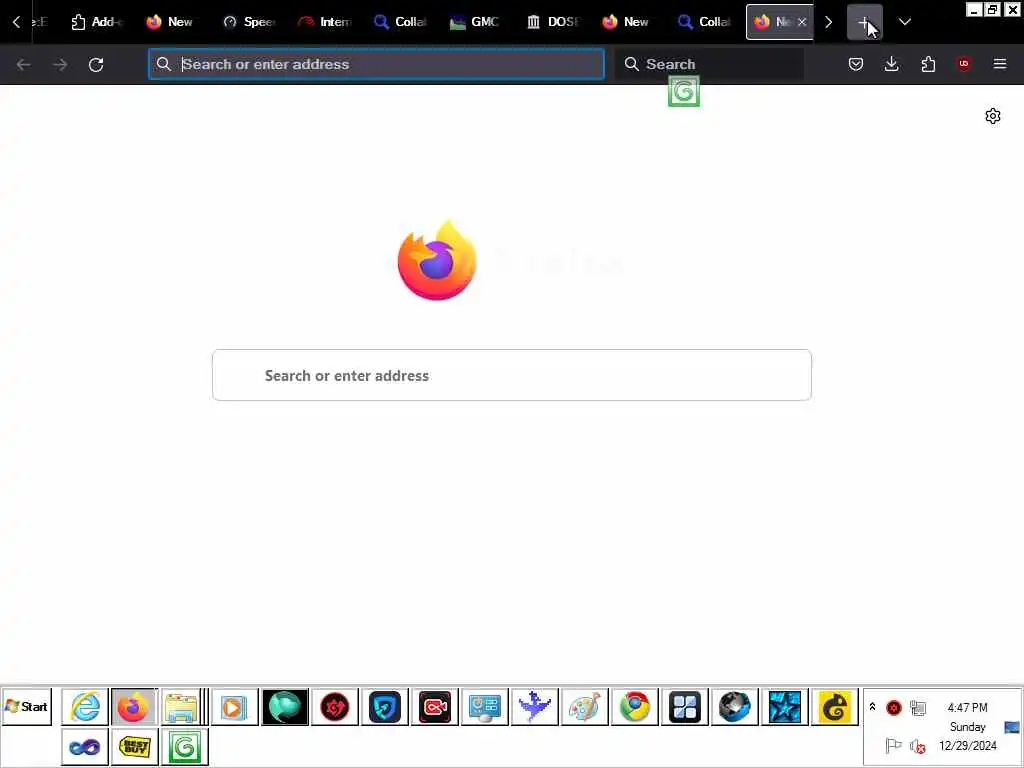Click the Firefox logo on the page
The height and width of the screenshot is (768, 1024).
pyautogui.click(x=437, y=261)
